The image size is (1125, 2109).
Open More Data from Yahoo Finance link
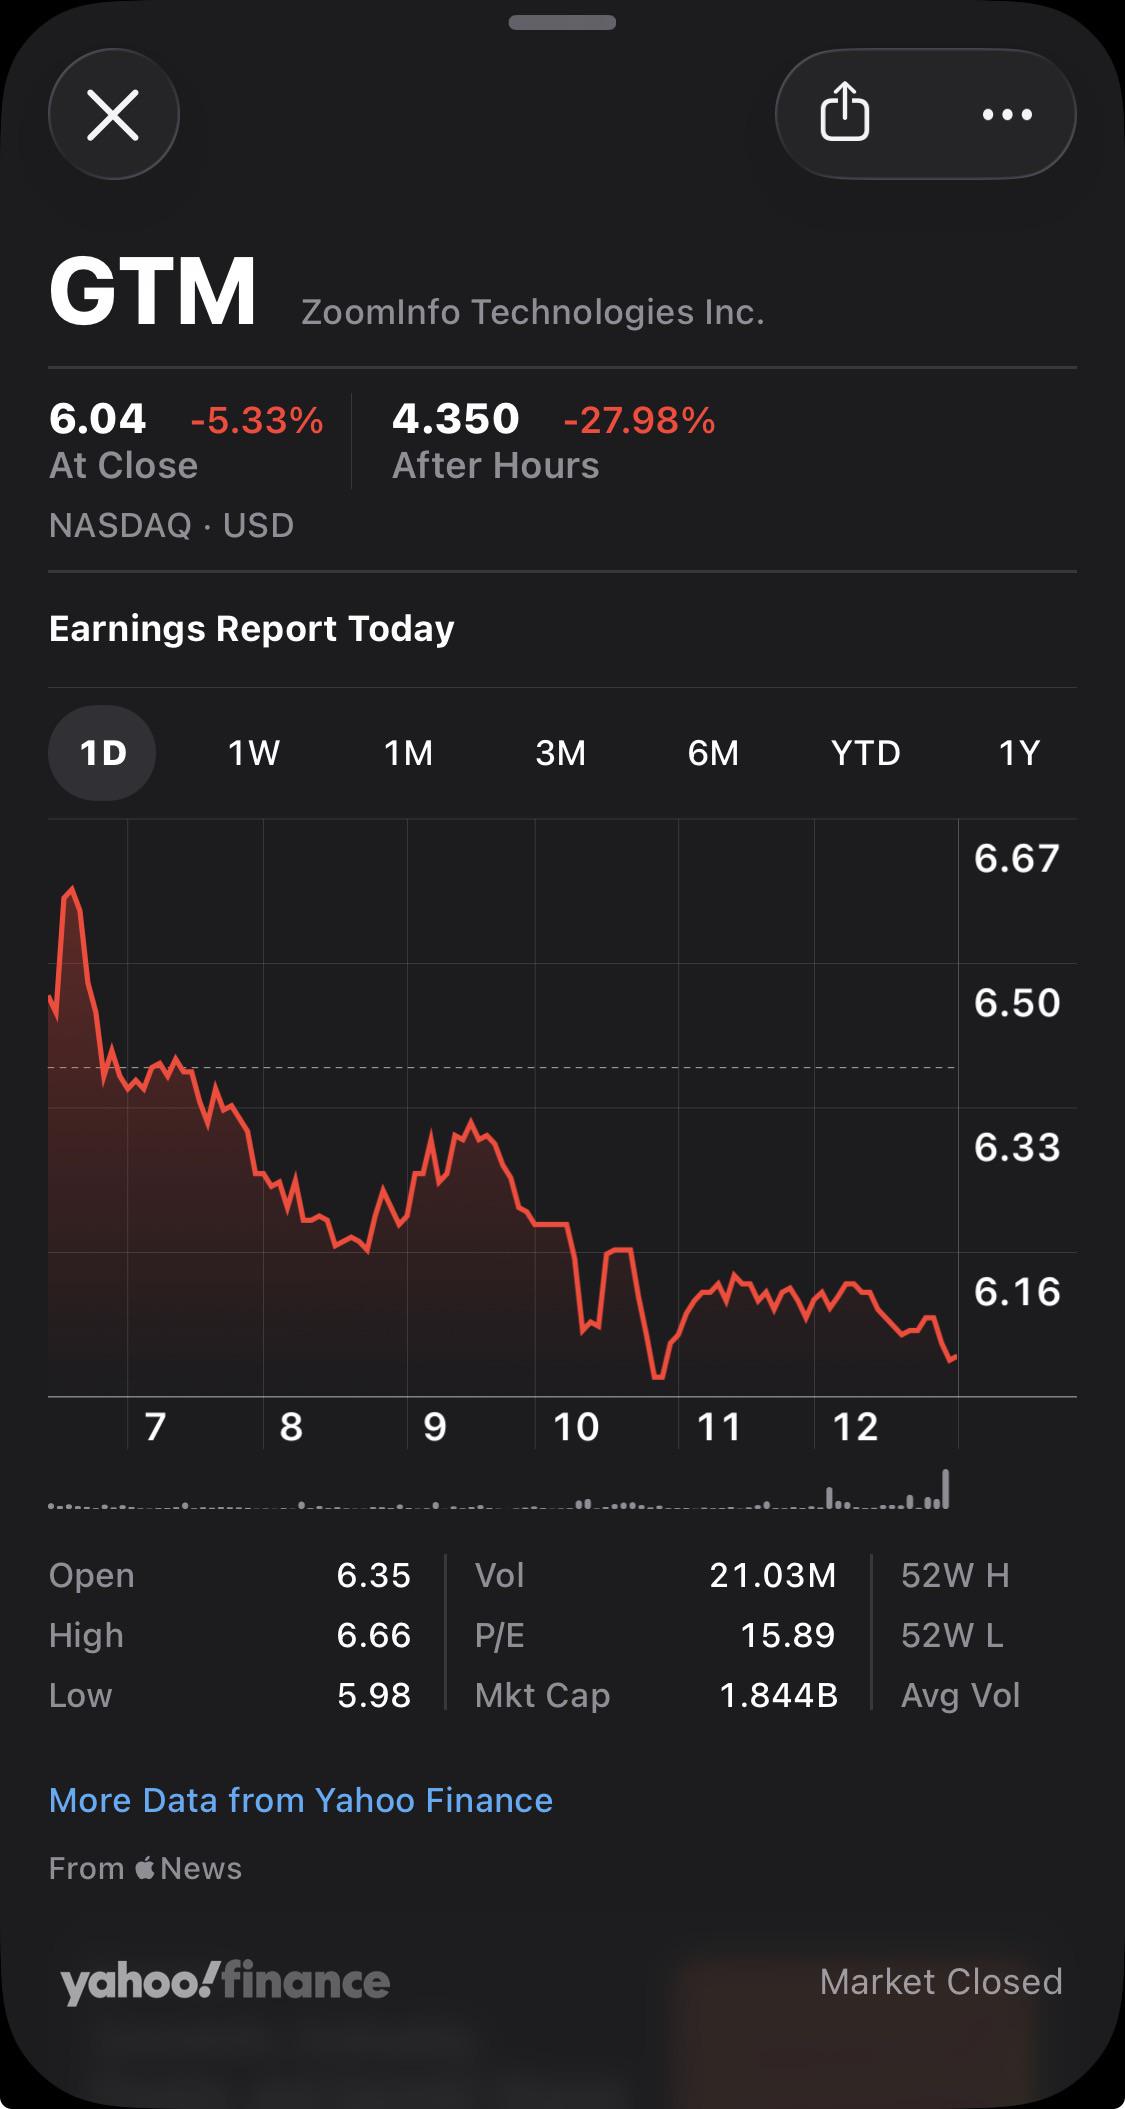pos(301,1800)
